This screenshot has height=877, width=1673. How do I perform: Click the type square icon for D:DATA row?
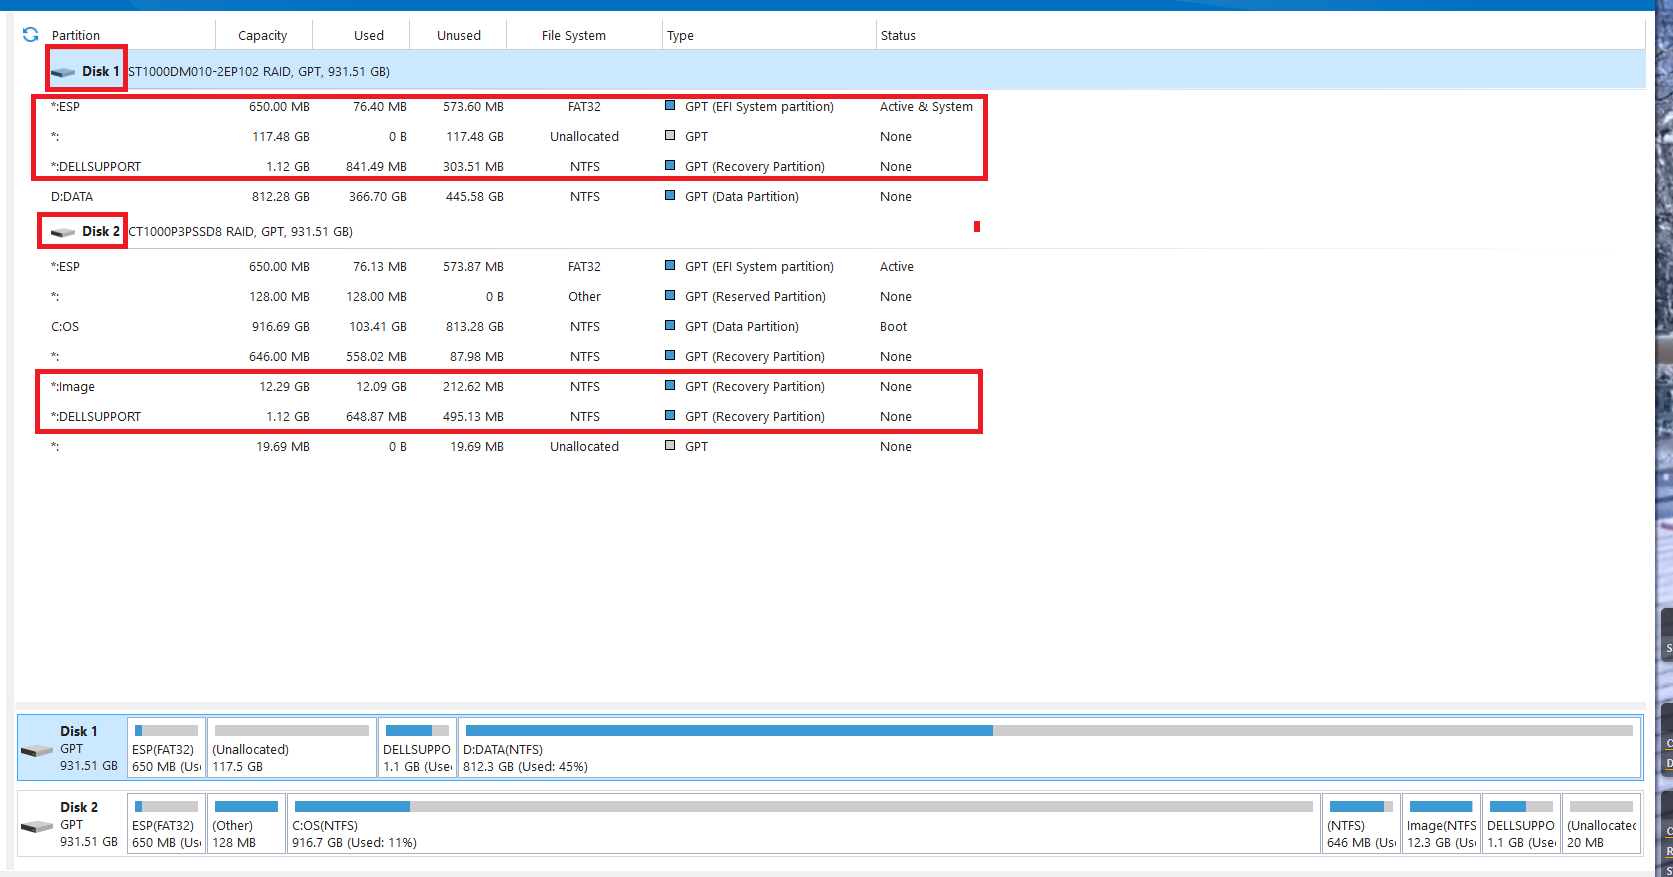pos(670,196)
